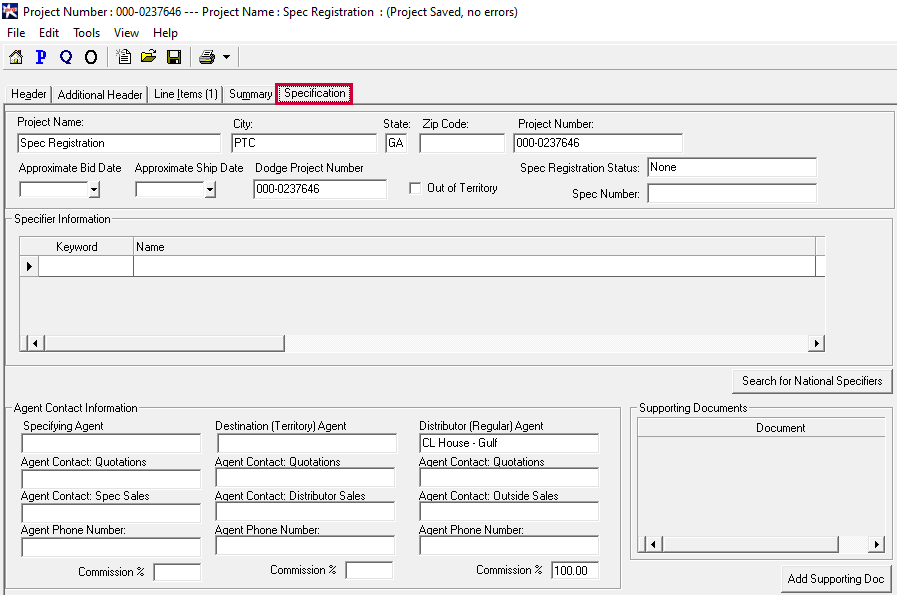Image resolution: width=897 pixels, height=595 pixels.
Task: Open the Tools menu
Action: 87,33
